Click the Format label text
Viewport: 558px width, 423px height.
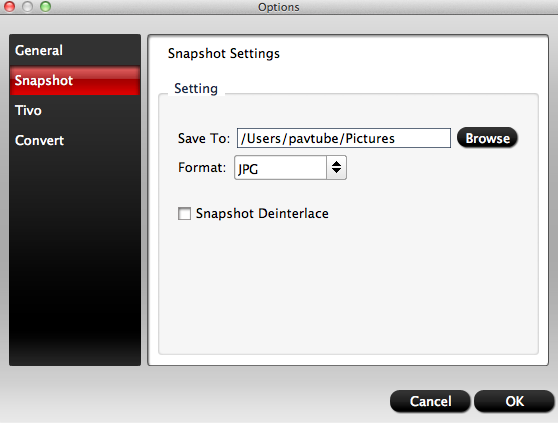202,167
